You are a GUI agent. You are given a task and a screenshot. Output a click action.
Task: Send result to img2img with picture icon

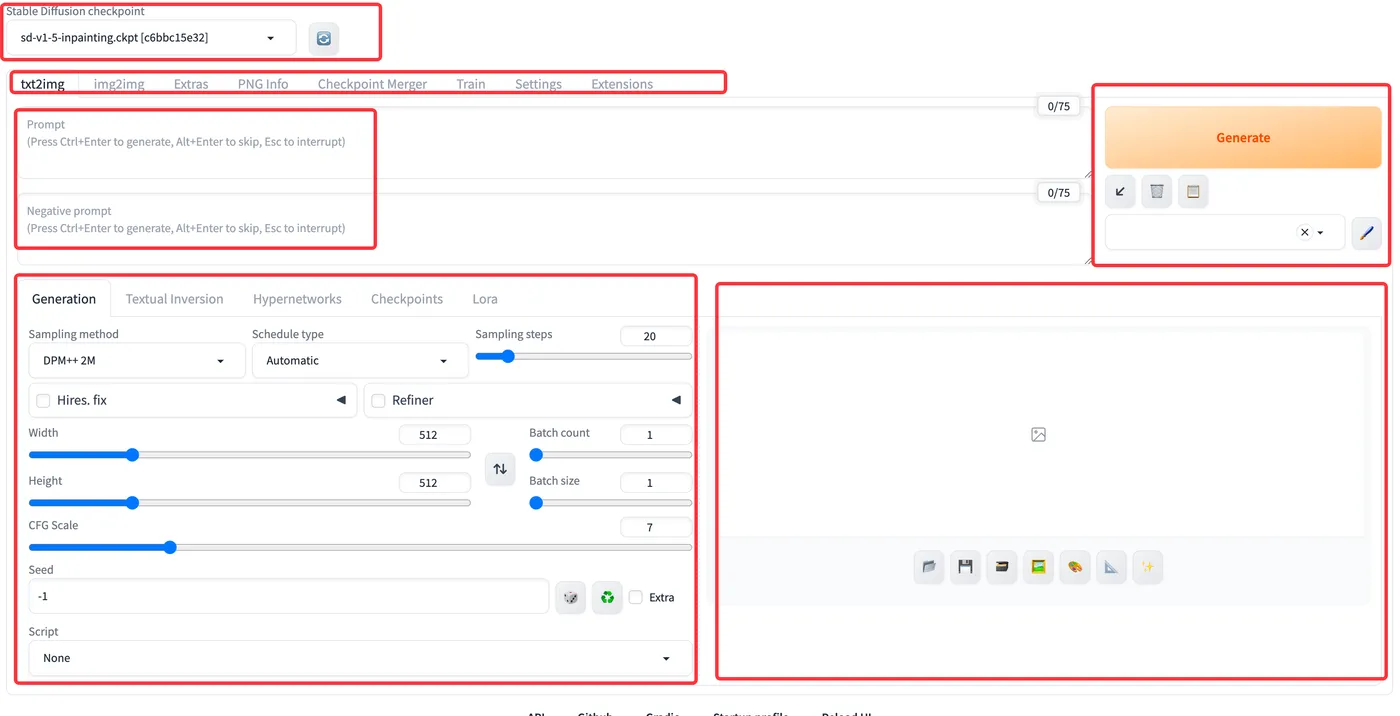click(1038, 567)
